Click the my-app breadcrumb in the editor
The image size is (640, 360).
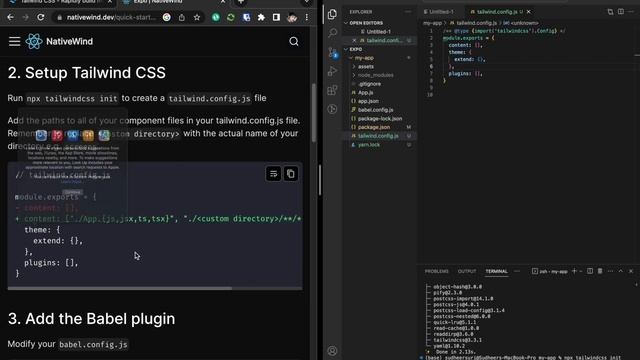click(432, 23)
